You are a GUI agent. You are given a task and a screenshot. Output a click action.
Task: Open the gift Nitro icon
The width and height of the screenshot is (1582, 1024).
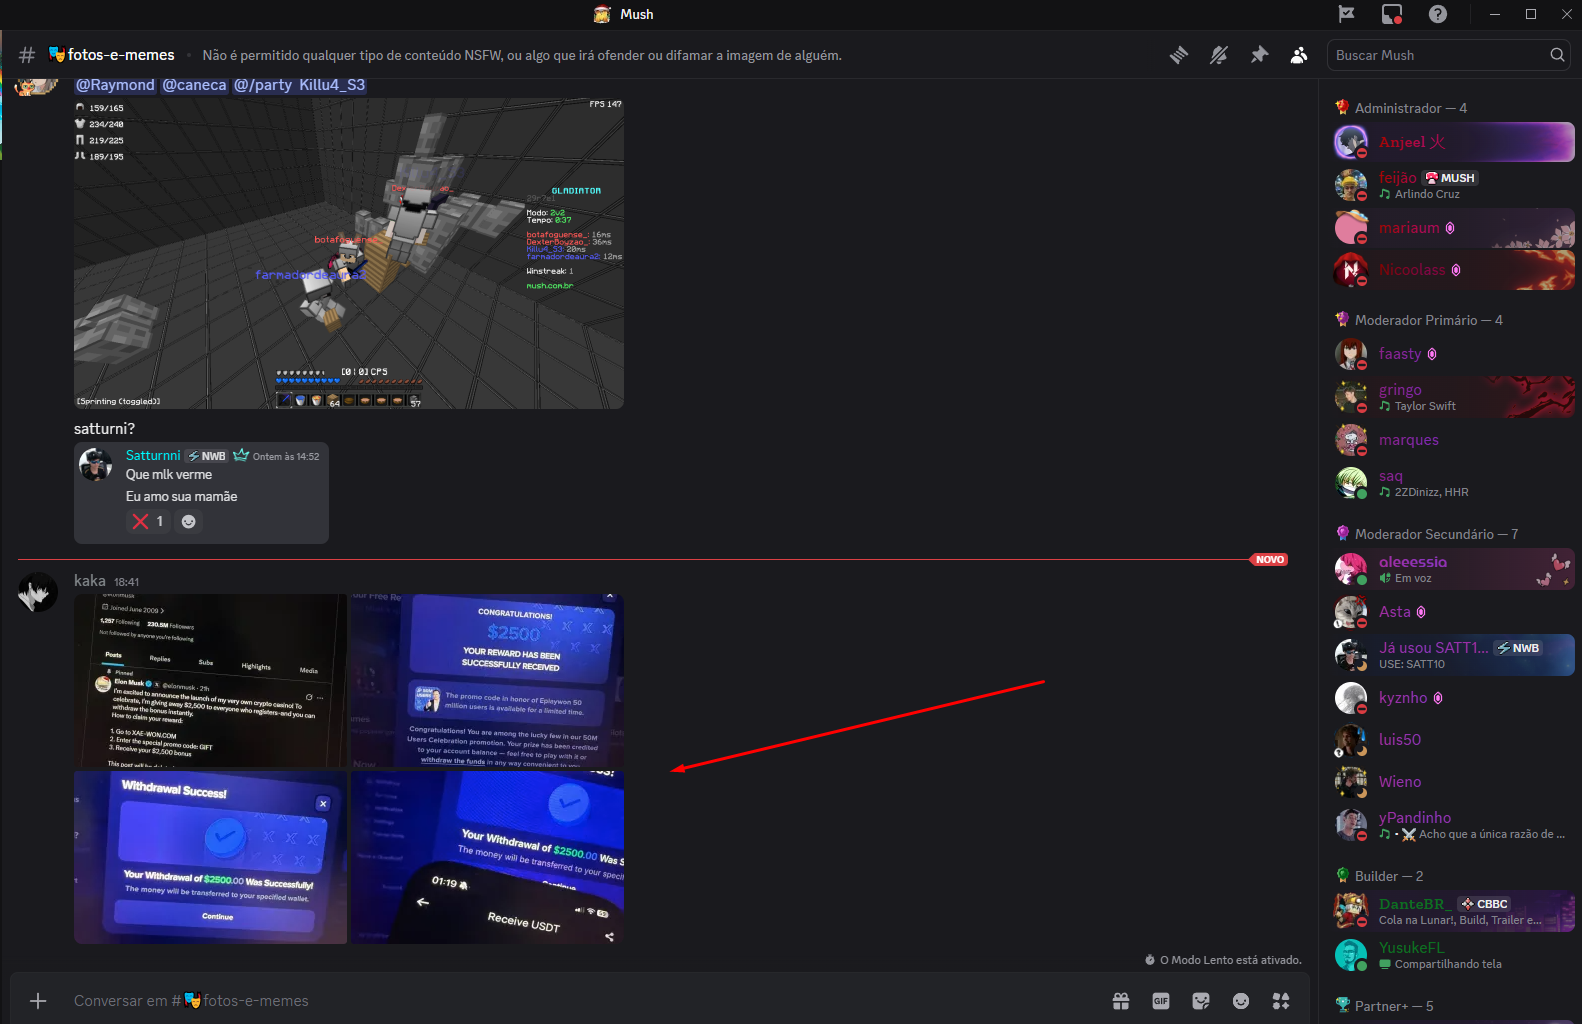pyautogui.click(x=1121, y=1001)
